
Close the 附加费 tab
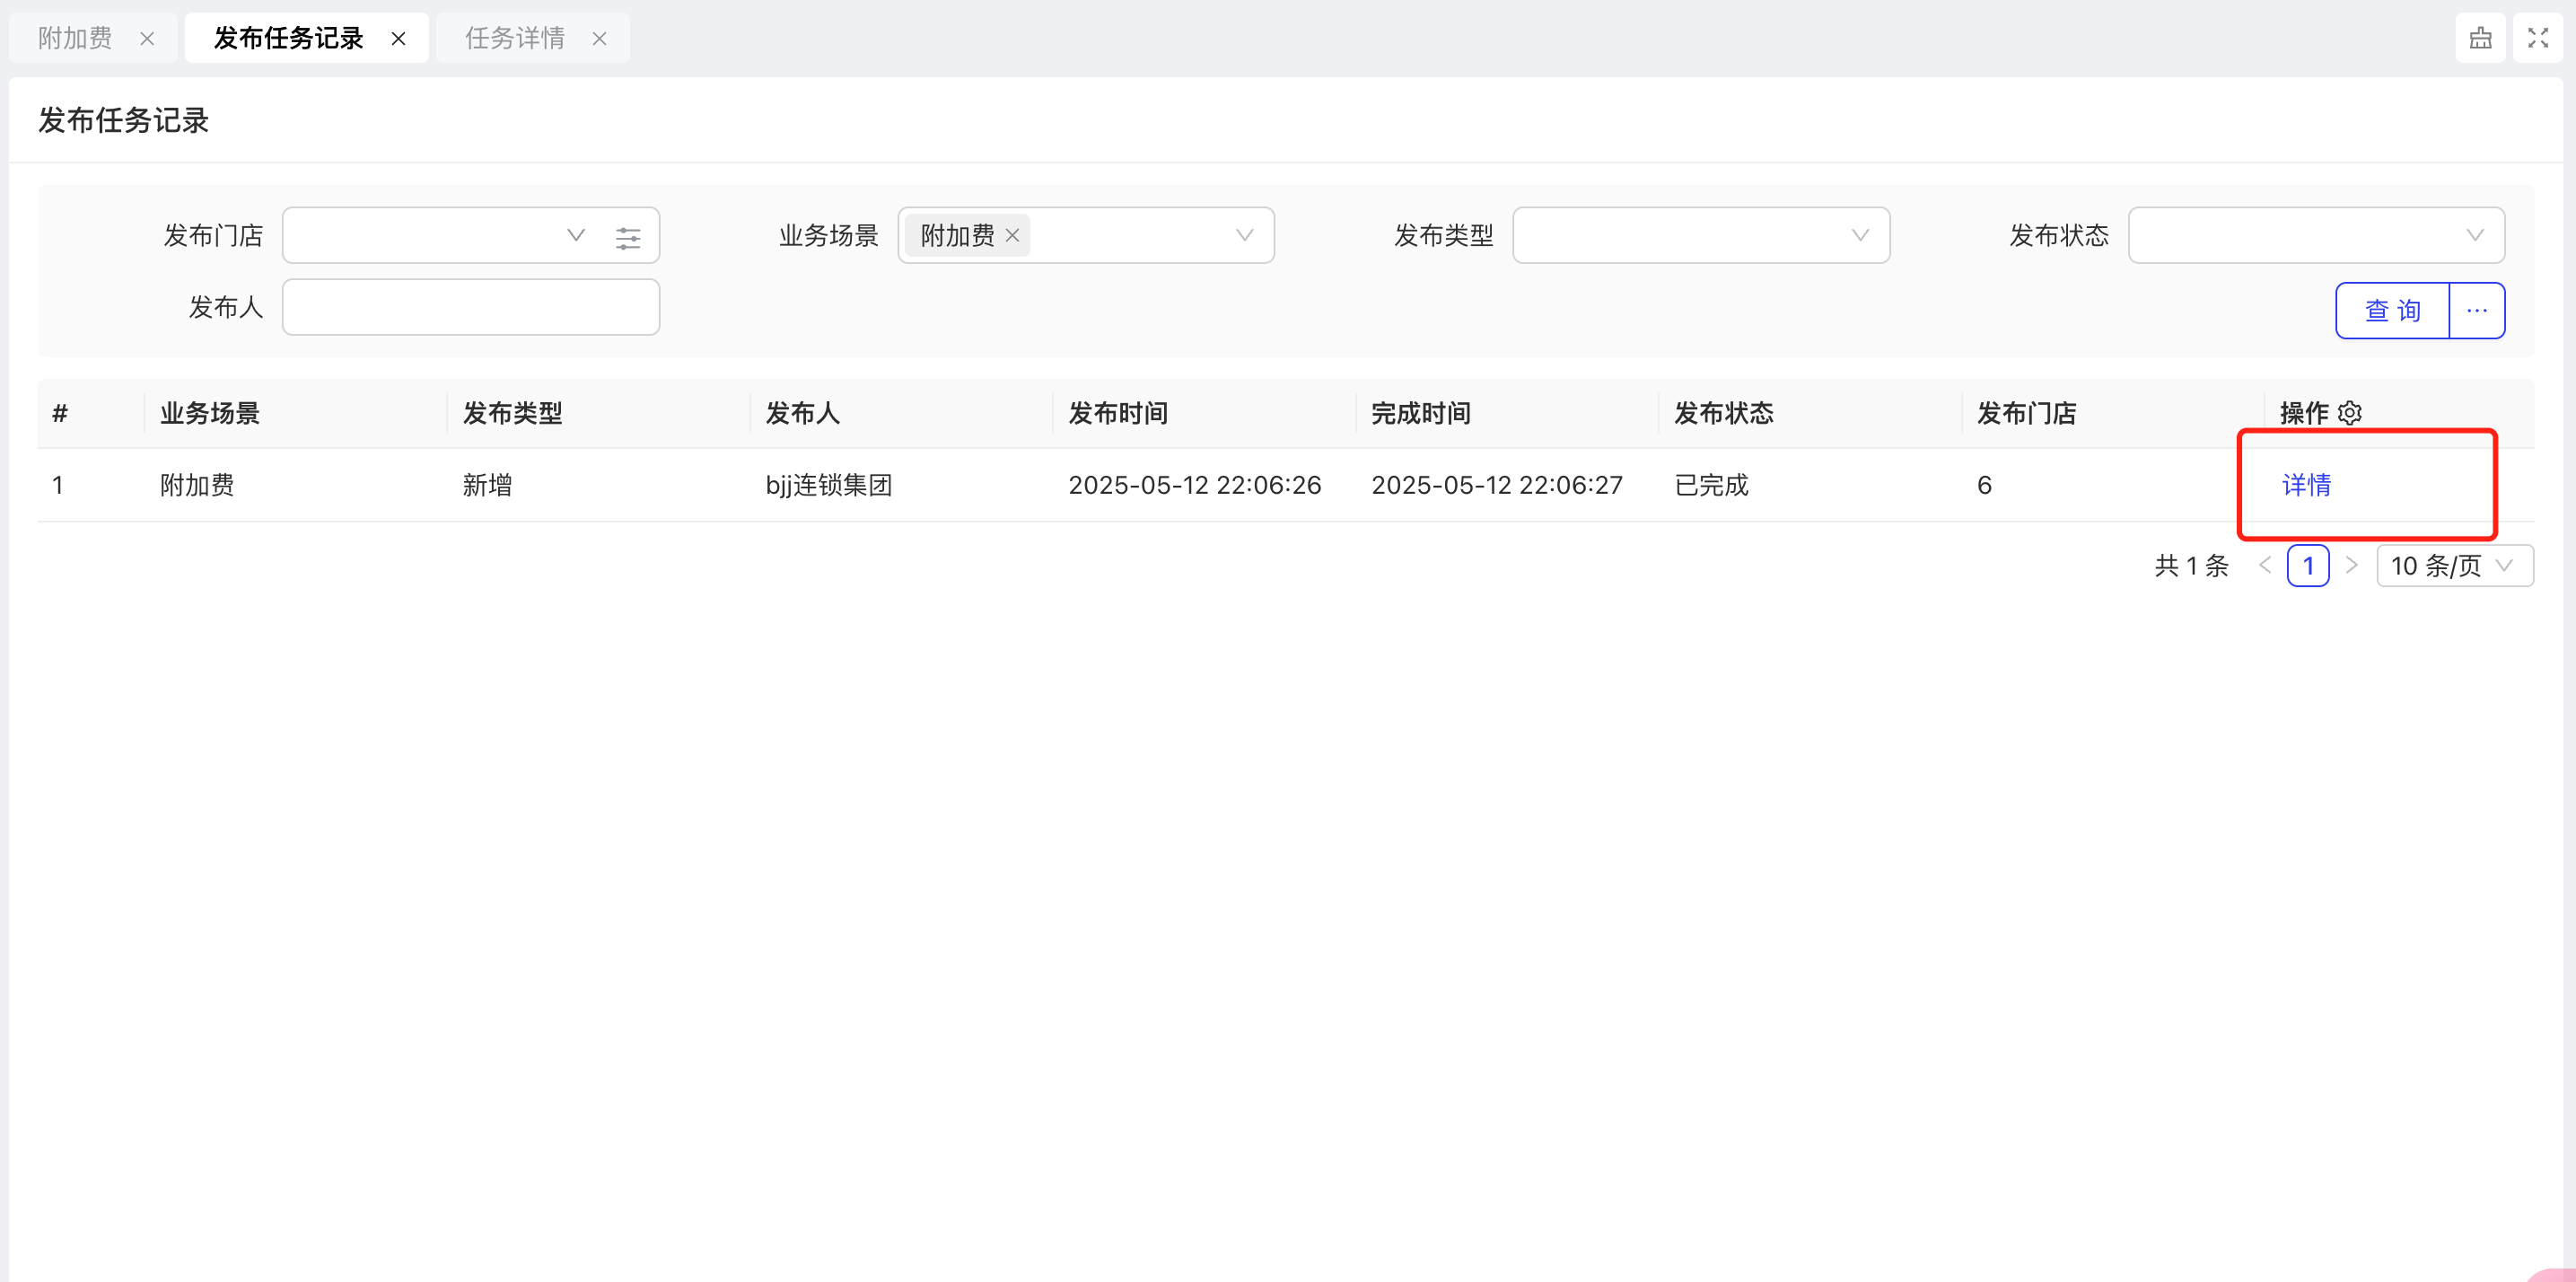point(147,39)
